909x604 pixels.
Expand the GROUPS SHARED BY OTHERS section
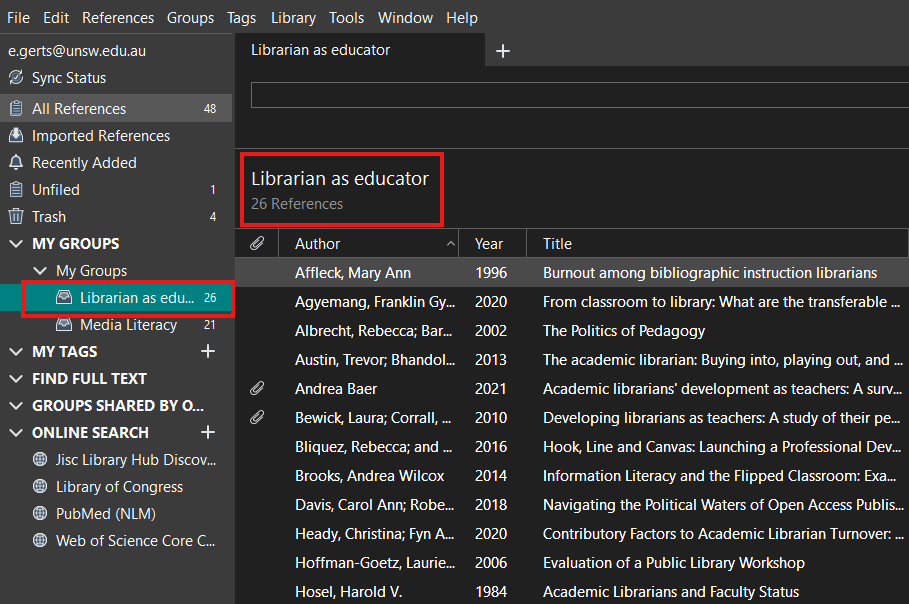pyautogui.click(x=15, y=405)
